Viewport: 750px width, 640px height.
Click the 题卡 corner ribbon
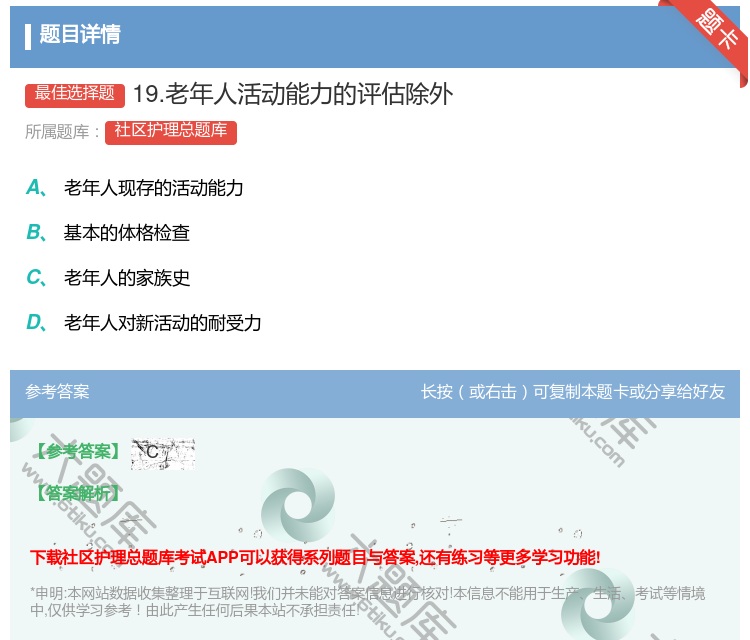click(x=716, y=32)
